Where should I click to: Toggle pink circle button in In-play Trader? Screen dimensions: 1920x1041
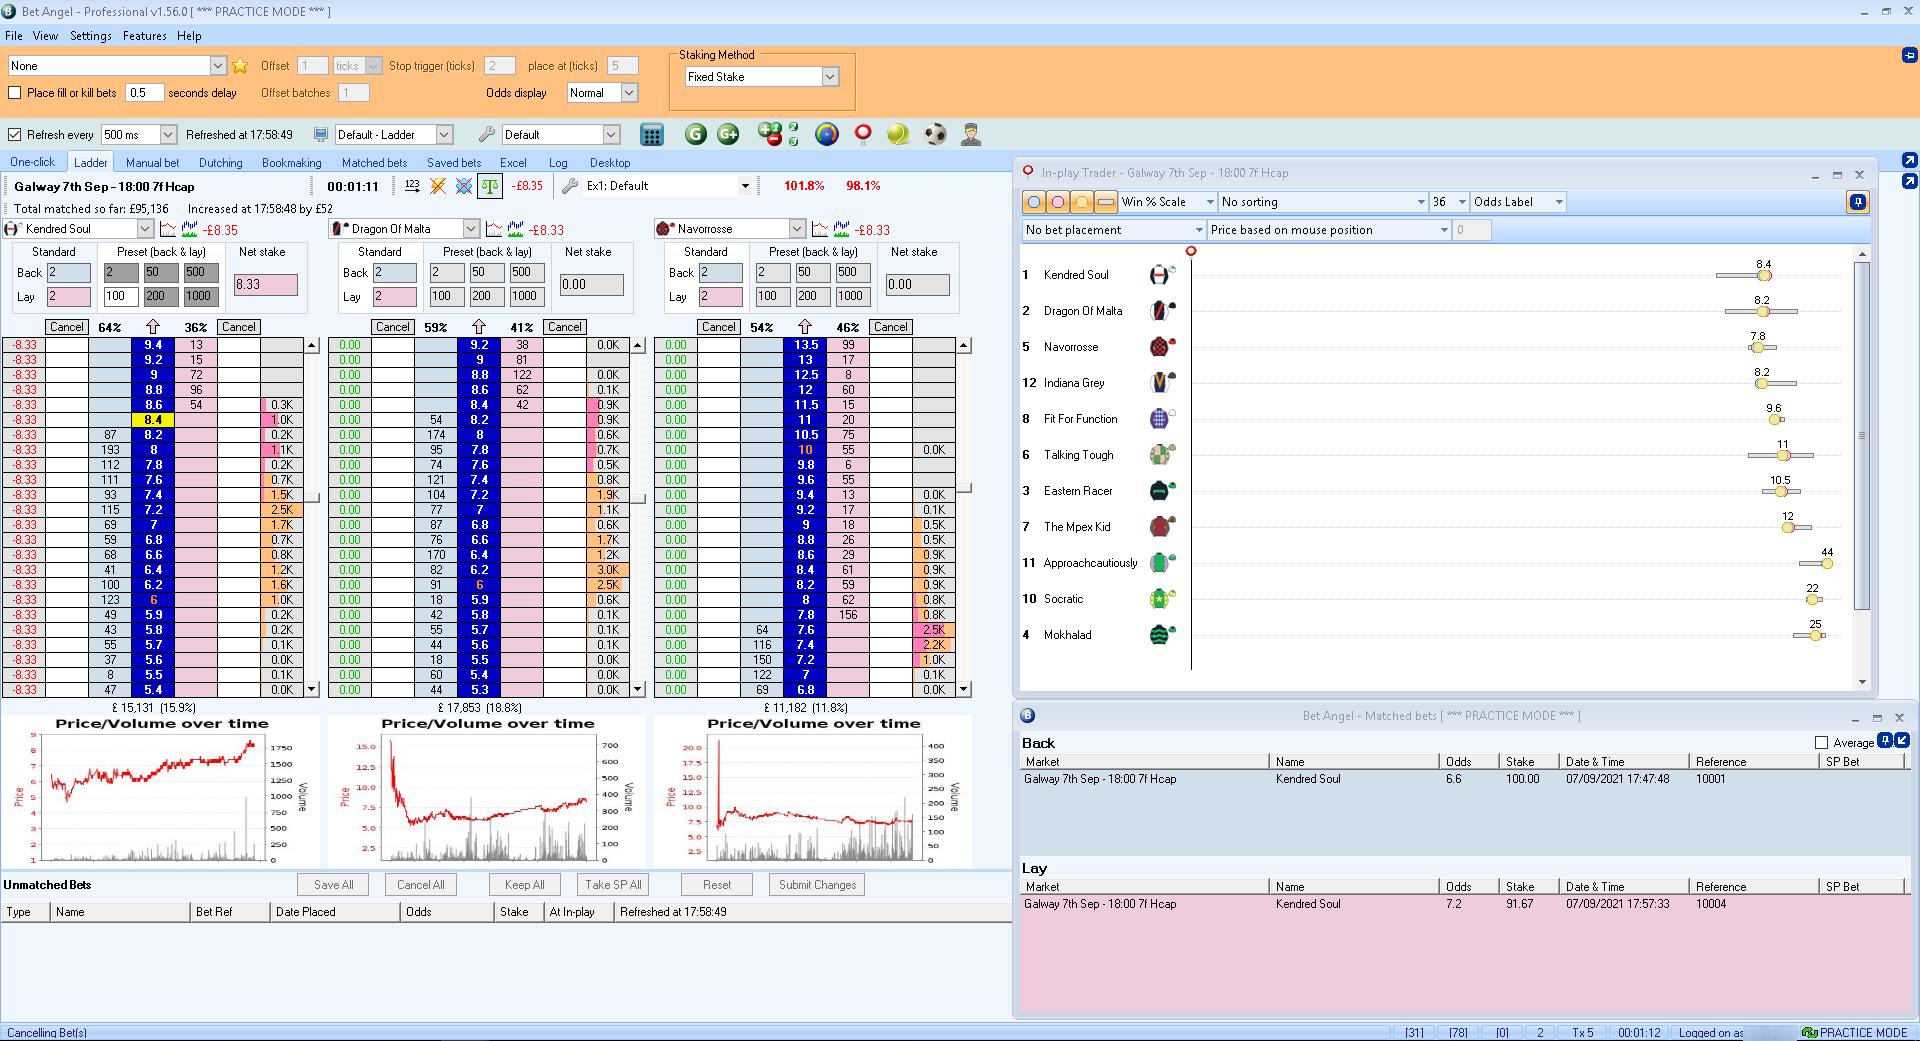pos(1058,202)
